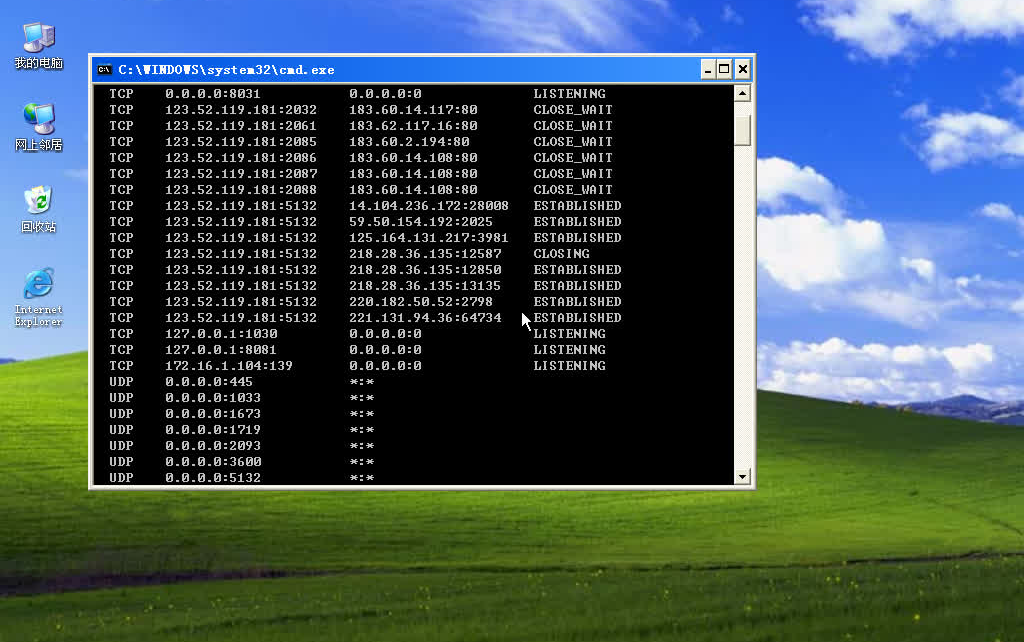Click UDP entry 0.0.0.0:1673

pos(213,413)
